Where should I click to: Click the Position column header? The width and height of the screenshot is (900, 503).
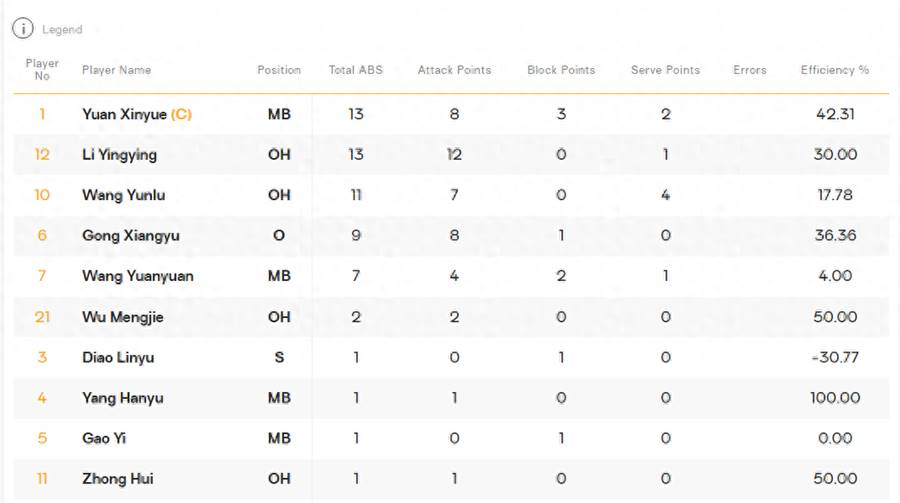[x=279, y=70]
